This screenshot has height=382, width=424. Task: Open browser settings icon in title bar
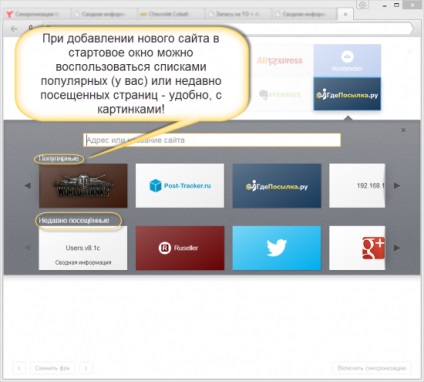[363, 5]
